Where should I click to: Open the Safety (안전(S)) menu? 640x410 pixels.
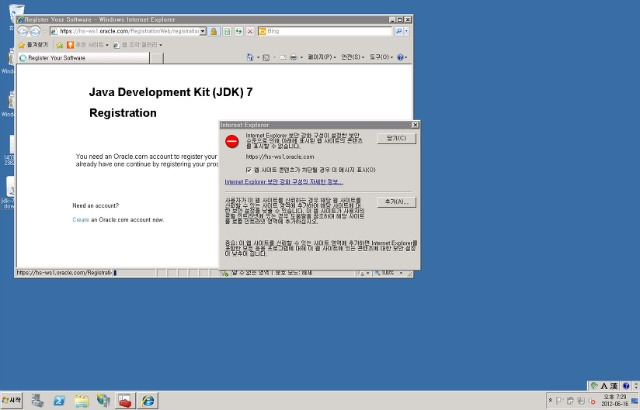353,57
